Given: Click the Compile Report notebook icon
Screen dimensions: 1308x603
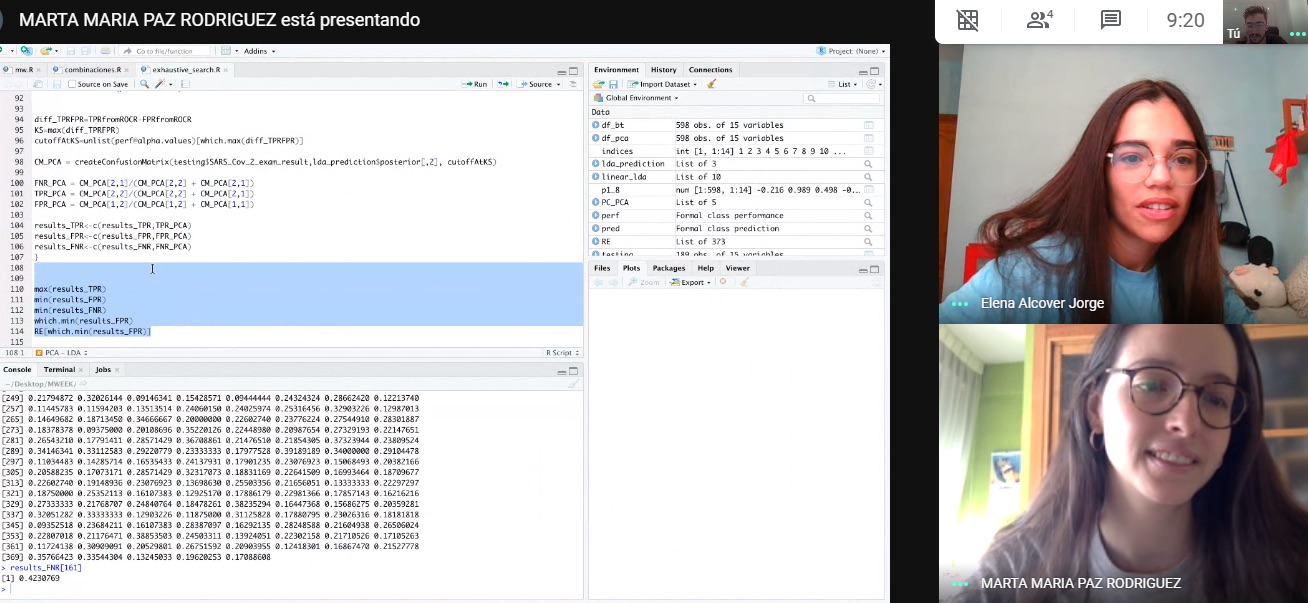Looking at the screenshot, I should [186, 84].
